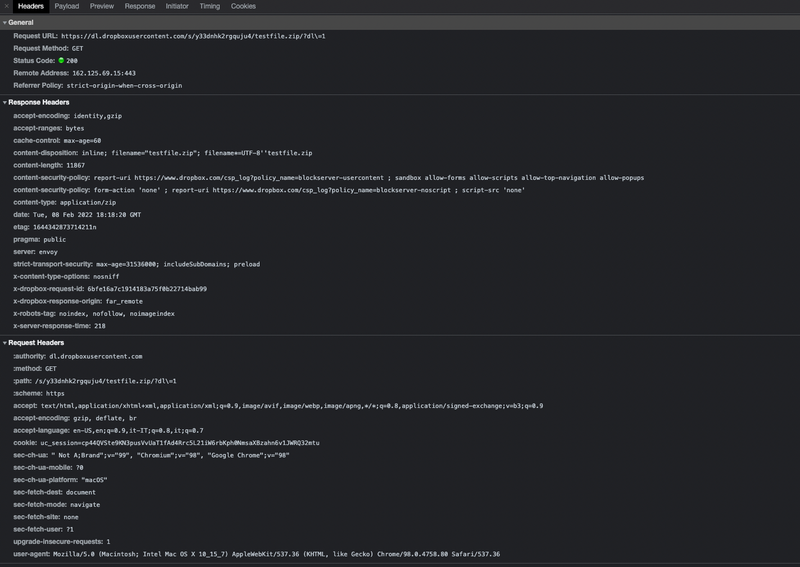Viewport: 800px width, 567px height.
Task: Click the x-dropbox-request-id value
Action: (147, 288)
